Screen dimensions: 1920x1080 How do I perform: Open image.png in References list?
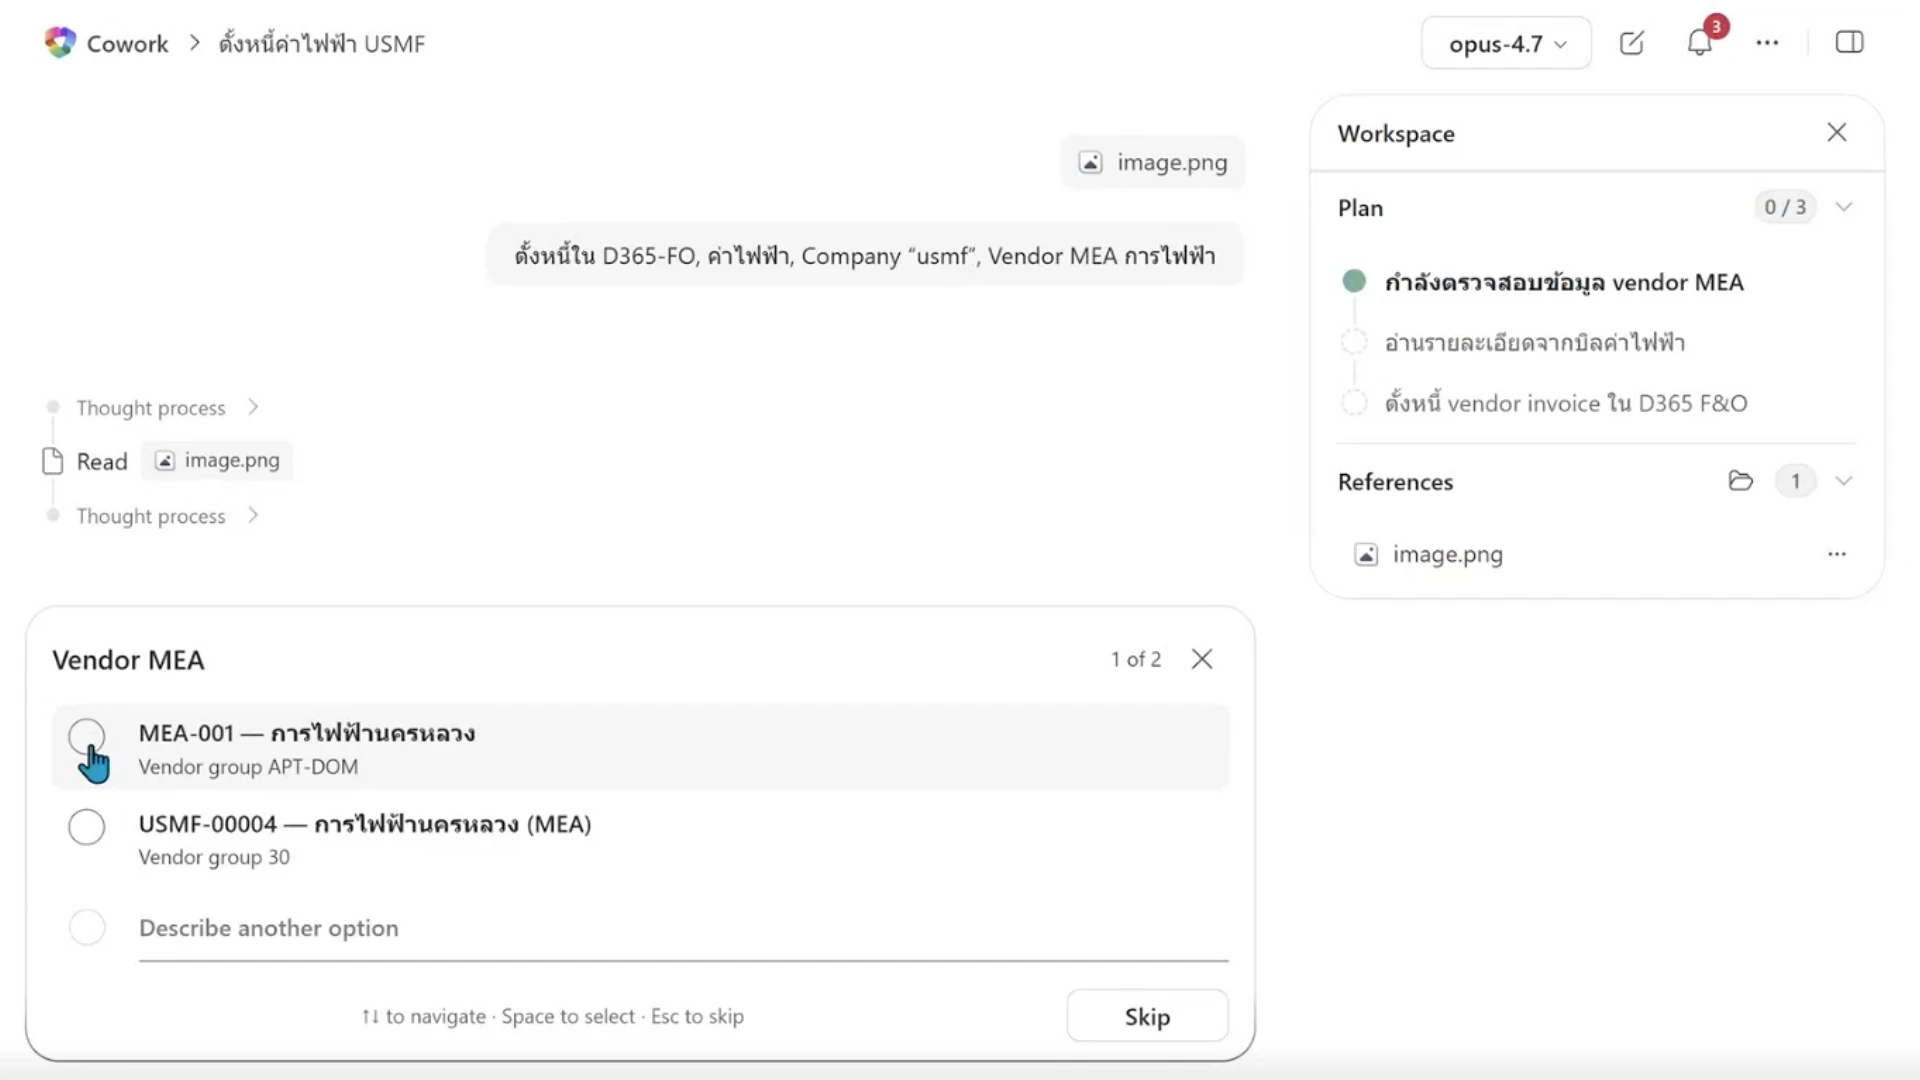[1447, 554]
